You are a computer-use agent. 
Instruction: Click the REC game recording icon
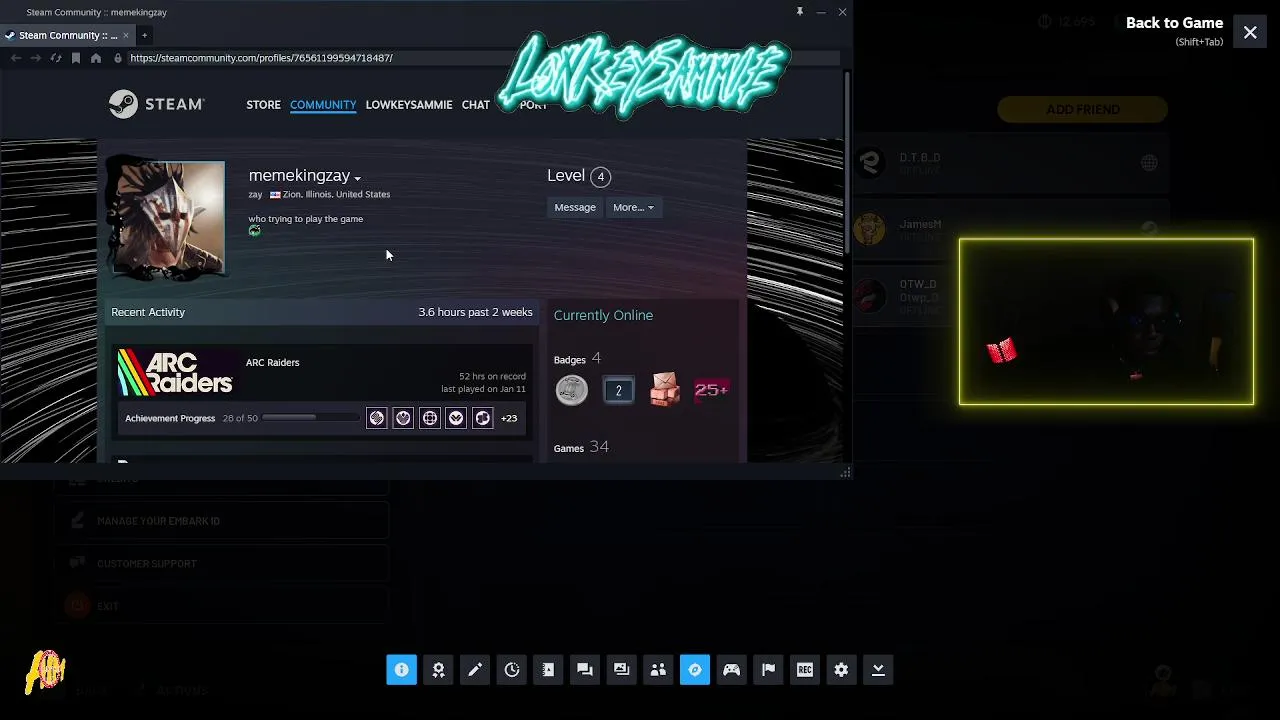coord(805,670)
